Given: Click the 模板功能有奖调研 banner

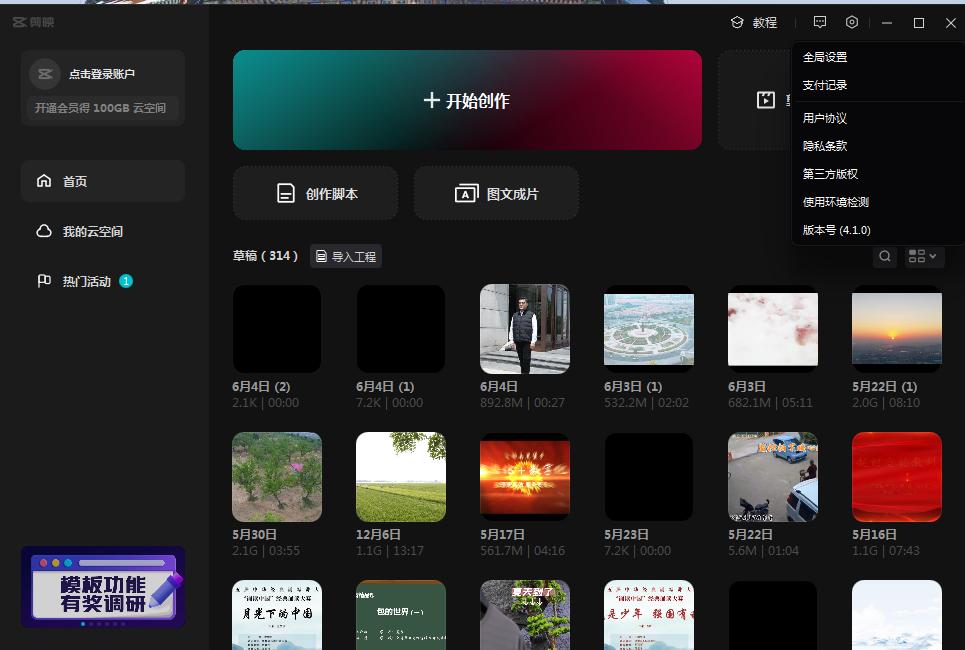Looking at the screenshot, I should point(103,587).
